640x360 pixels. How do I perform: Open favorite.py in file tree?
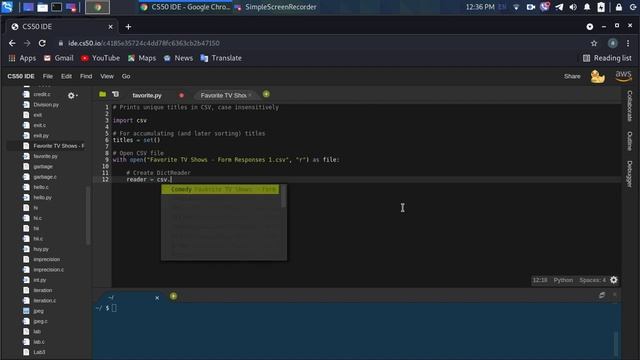coord(45,156)
